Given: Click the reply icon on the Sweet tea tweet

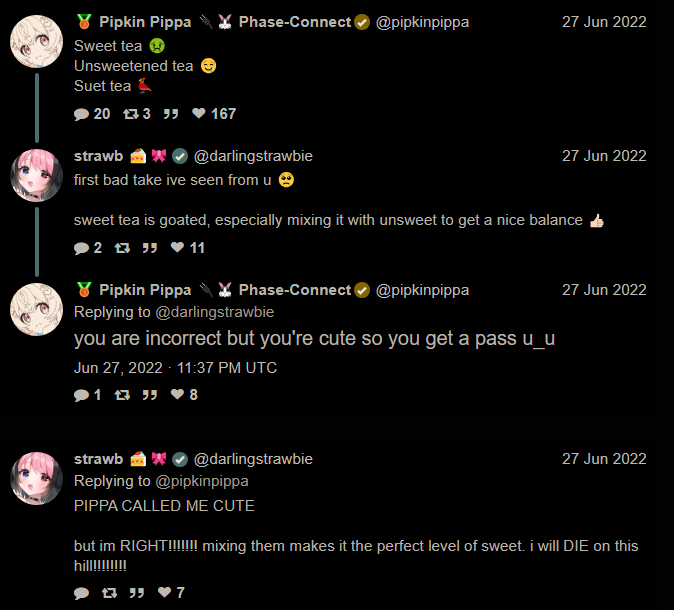Looking at the screenshot, I should 81,114.
